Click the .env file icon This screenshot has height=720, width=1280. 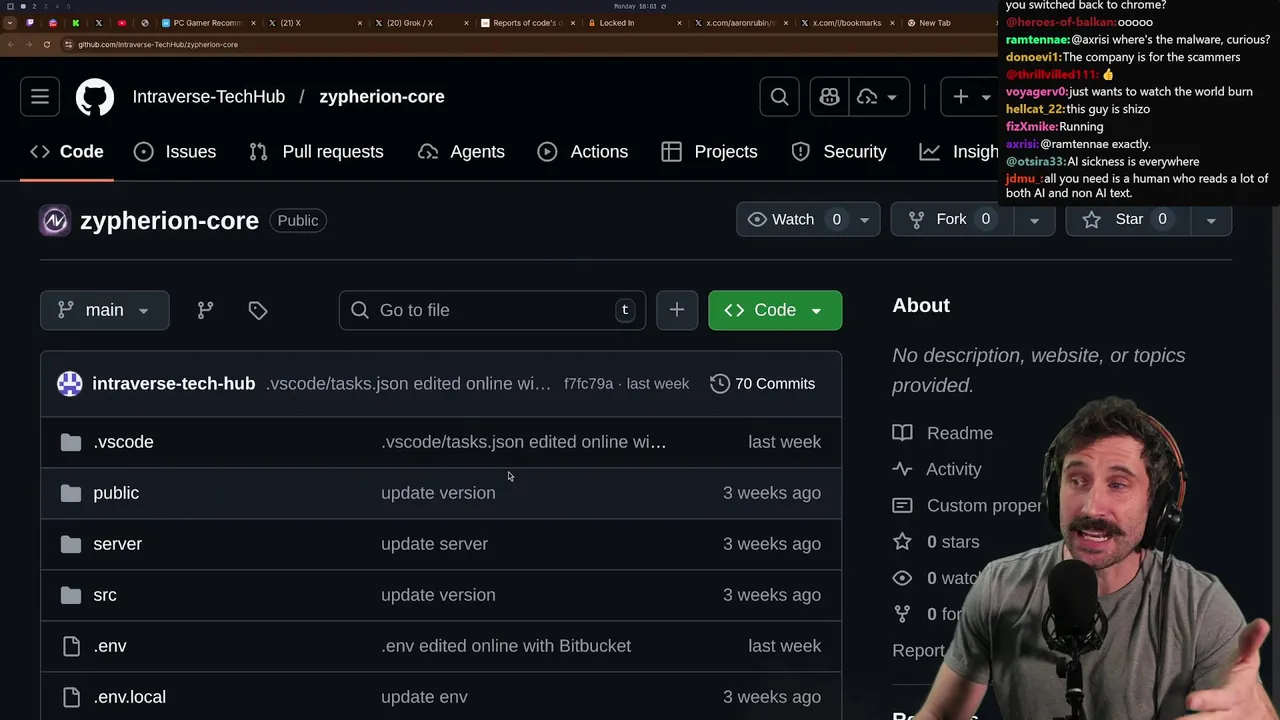click(71, 646)
